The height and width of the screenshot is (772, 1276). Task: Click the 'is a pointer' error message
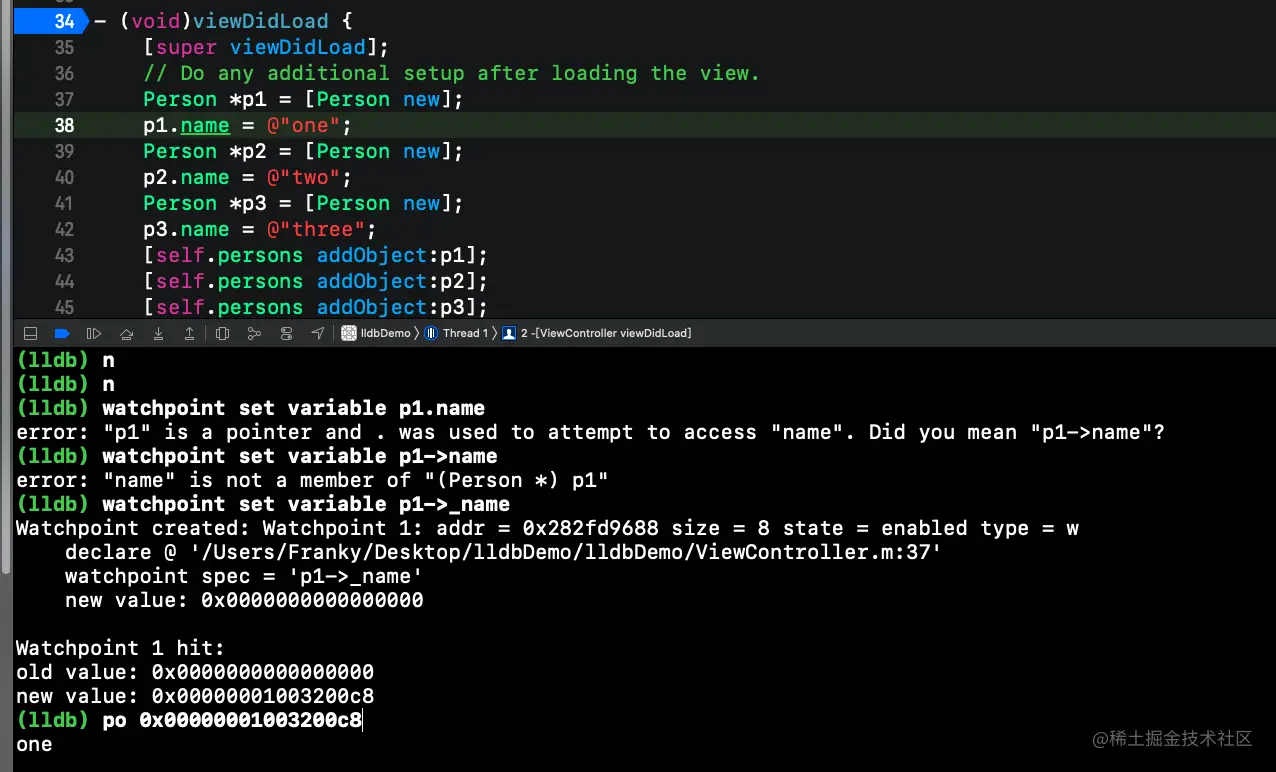coord(591,432)
